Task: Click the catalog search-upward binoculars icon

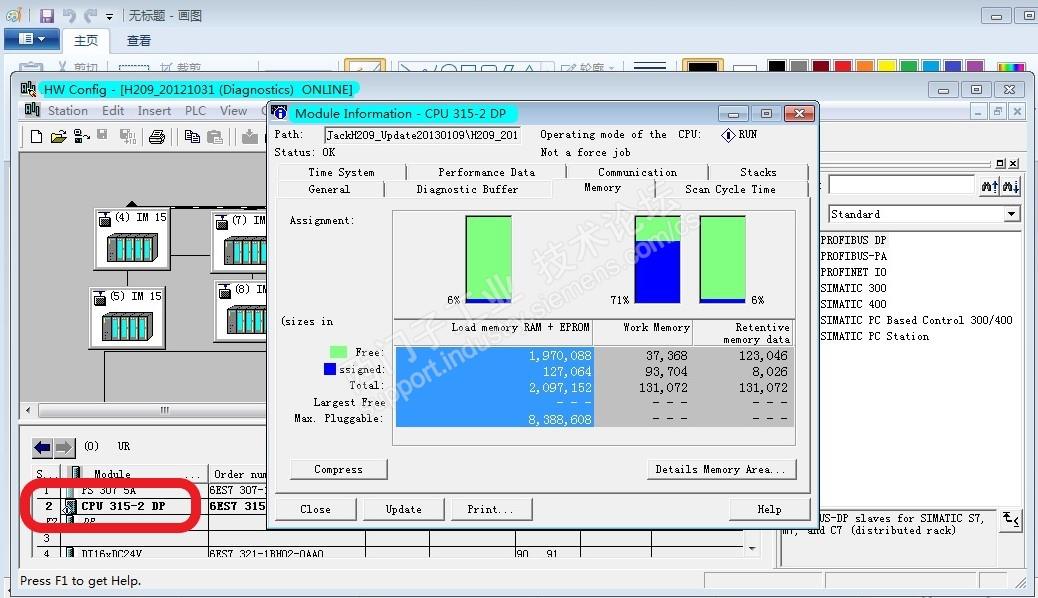Action: click(990, 186)
